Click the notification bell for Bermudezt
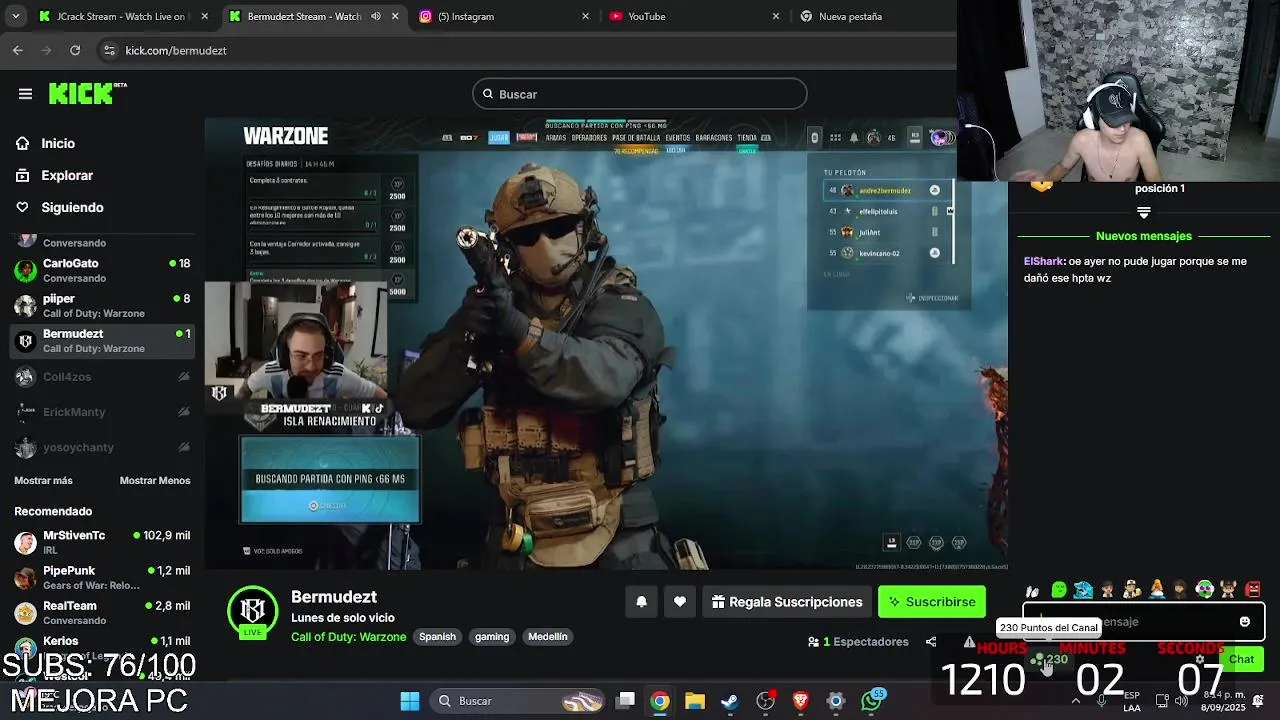The width and height of the screenshot is (1280, 720). pos(641,601)
